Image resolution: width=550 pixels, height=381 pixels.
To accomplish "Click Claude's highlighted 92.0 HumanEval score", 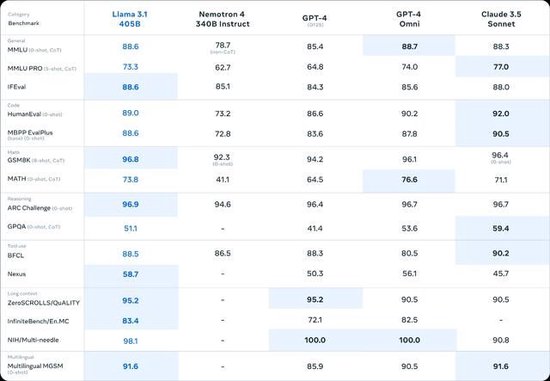I will point(501,114).
